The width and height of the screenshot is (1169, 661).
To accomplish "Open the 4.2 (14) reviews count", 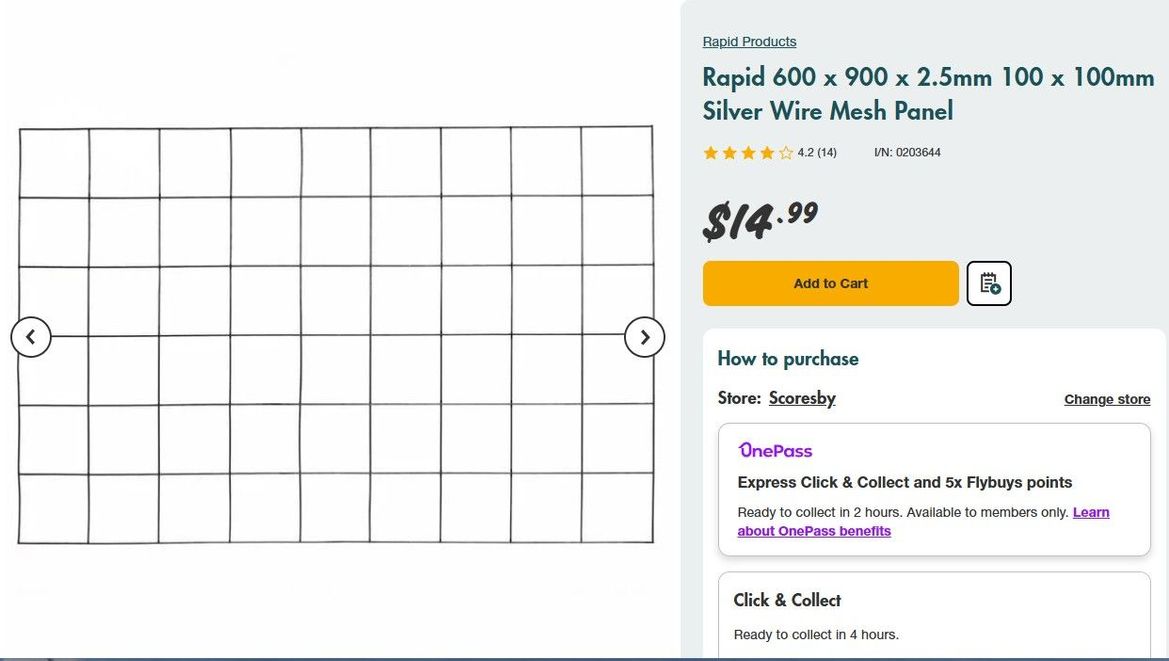I will pyautogui.click(x=817, y=153).
